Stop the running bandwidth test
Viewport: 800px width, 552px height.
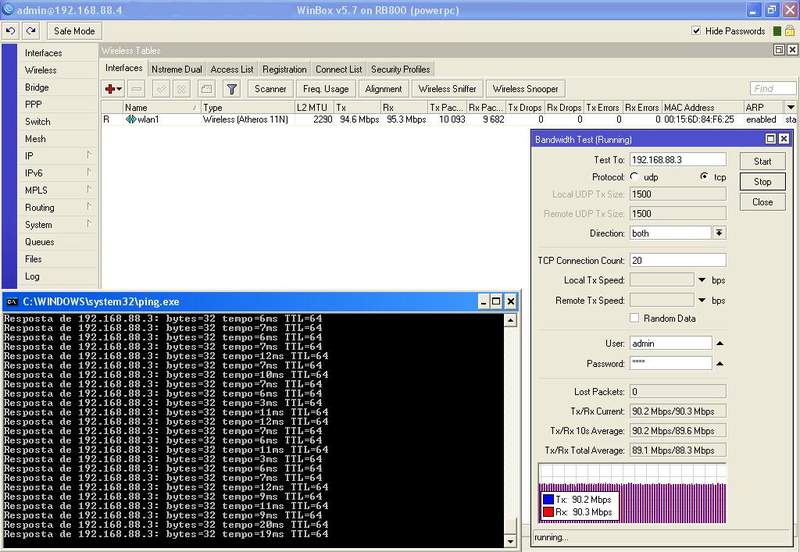pyautogui.click(x=763, y=182)
